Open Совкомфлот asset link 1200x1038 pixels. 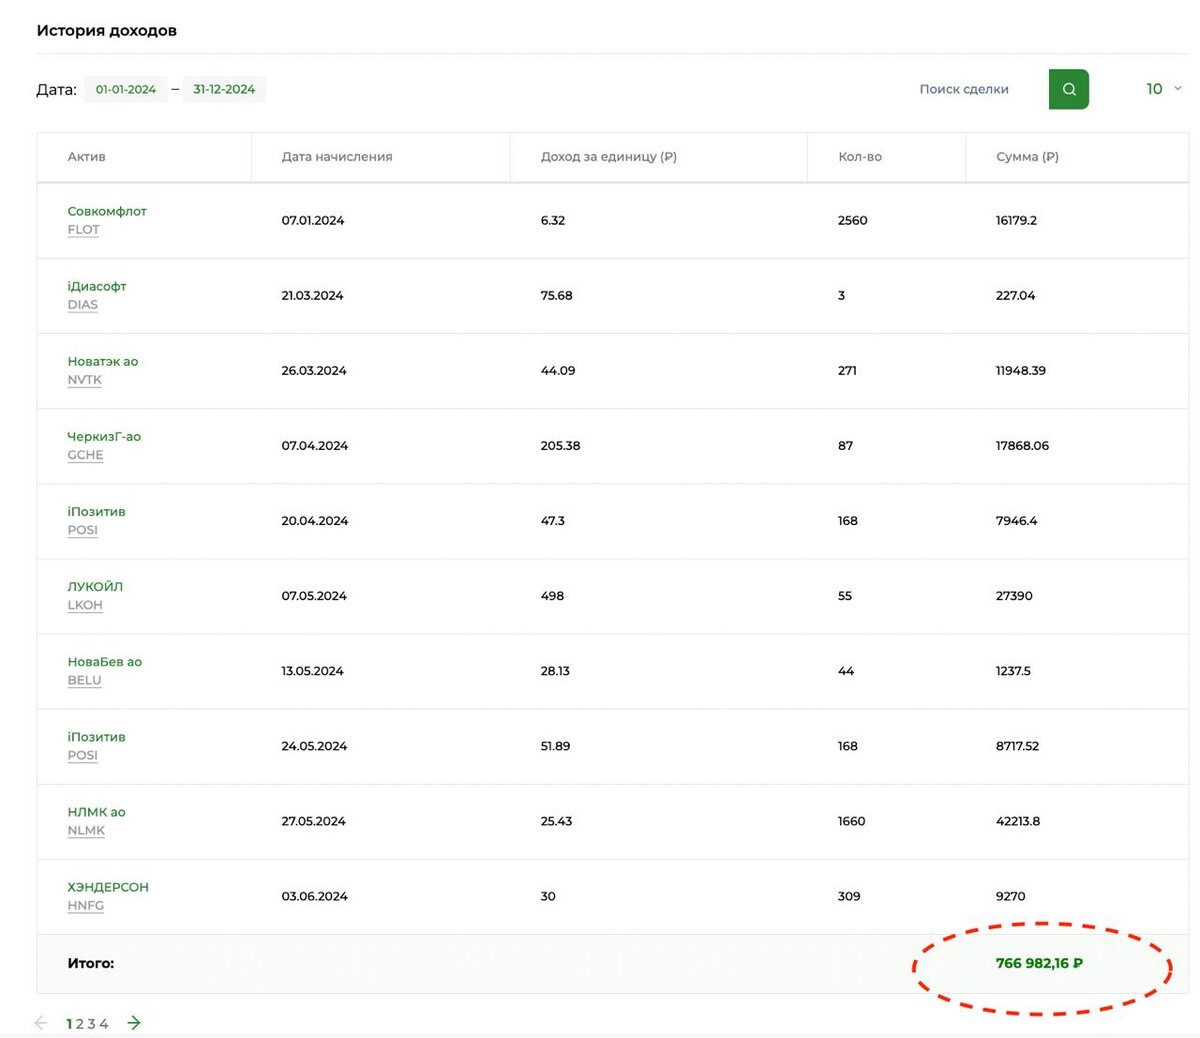tap(107, 211)
